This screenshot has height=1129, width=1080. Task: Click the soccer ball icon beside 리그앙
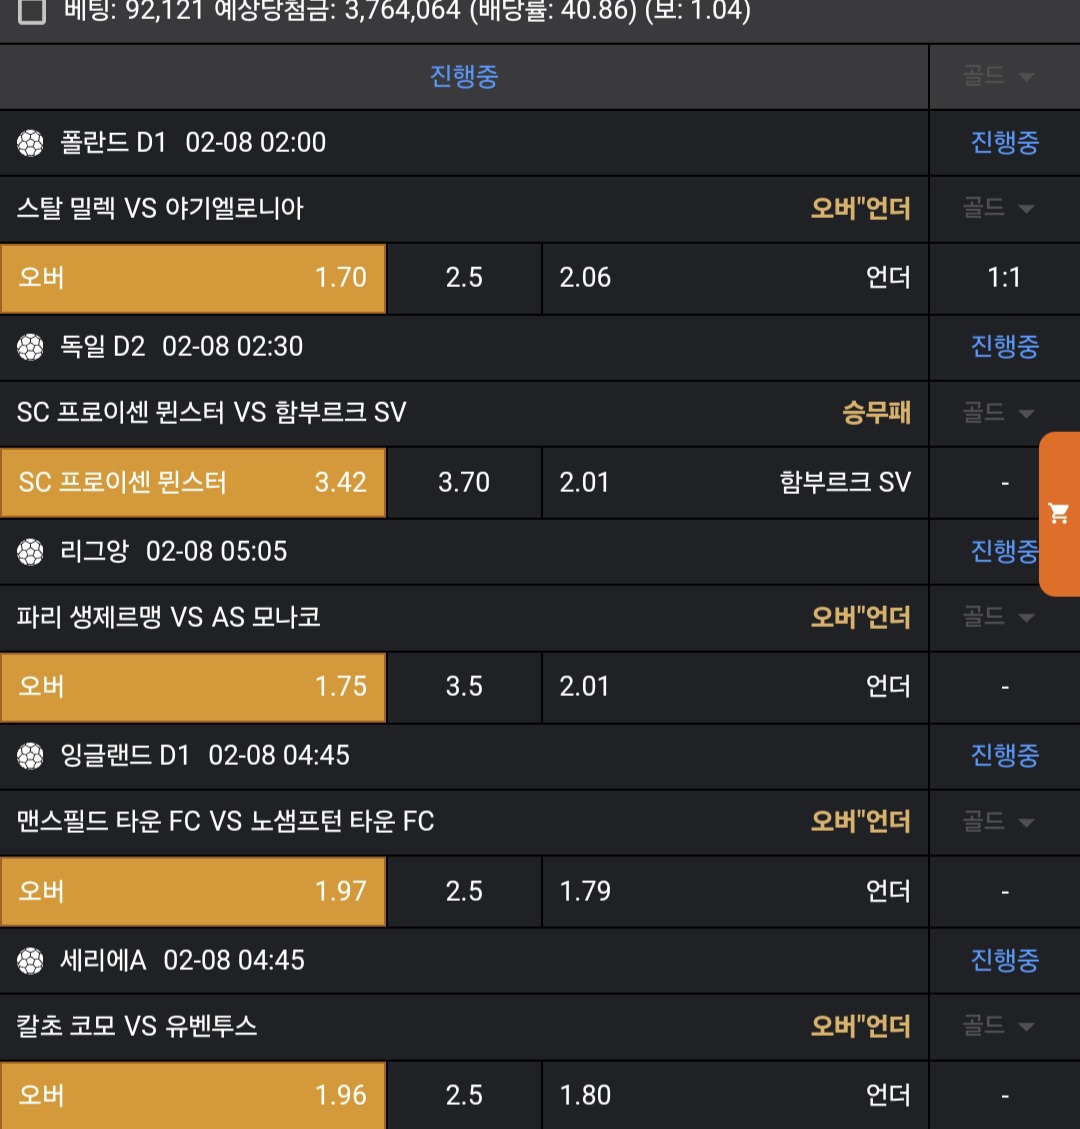(31, 552)
